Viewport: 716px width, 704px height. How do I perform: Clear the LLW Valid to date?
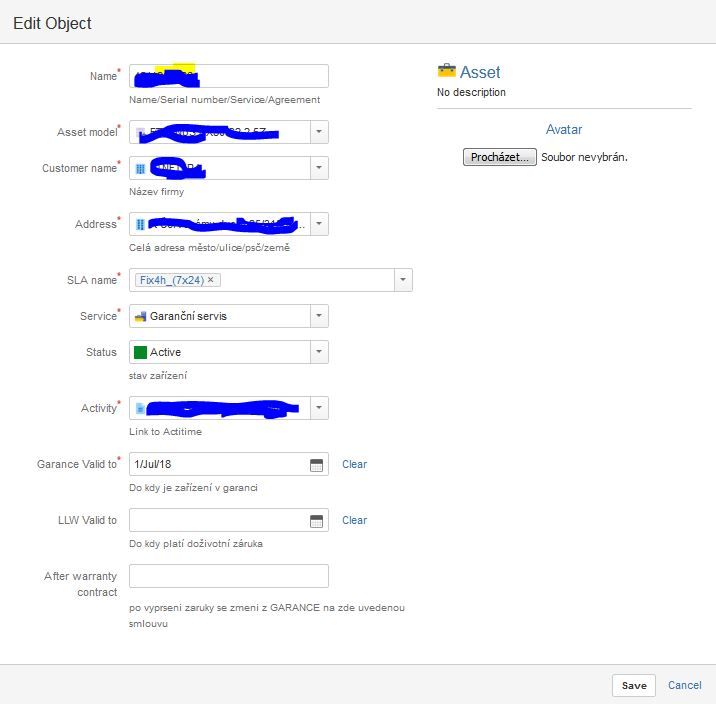tap(354, 520)
